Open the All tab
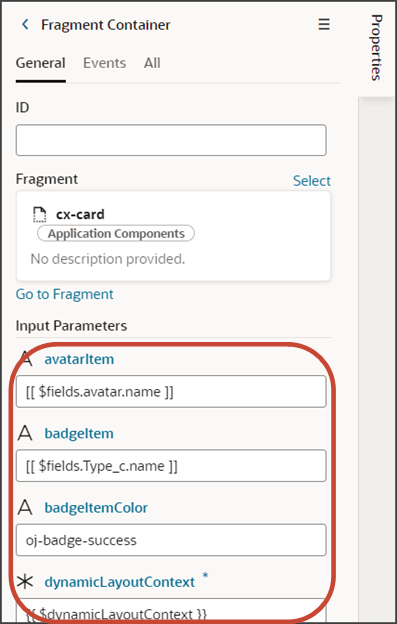The image size is (397, 624). click(152, 63)
